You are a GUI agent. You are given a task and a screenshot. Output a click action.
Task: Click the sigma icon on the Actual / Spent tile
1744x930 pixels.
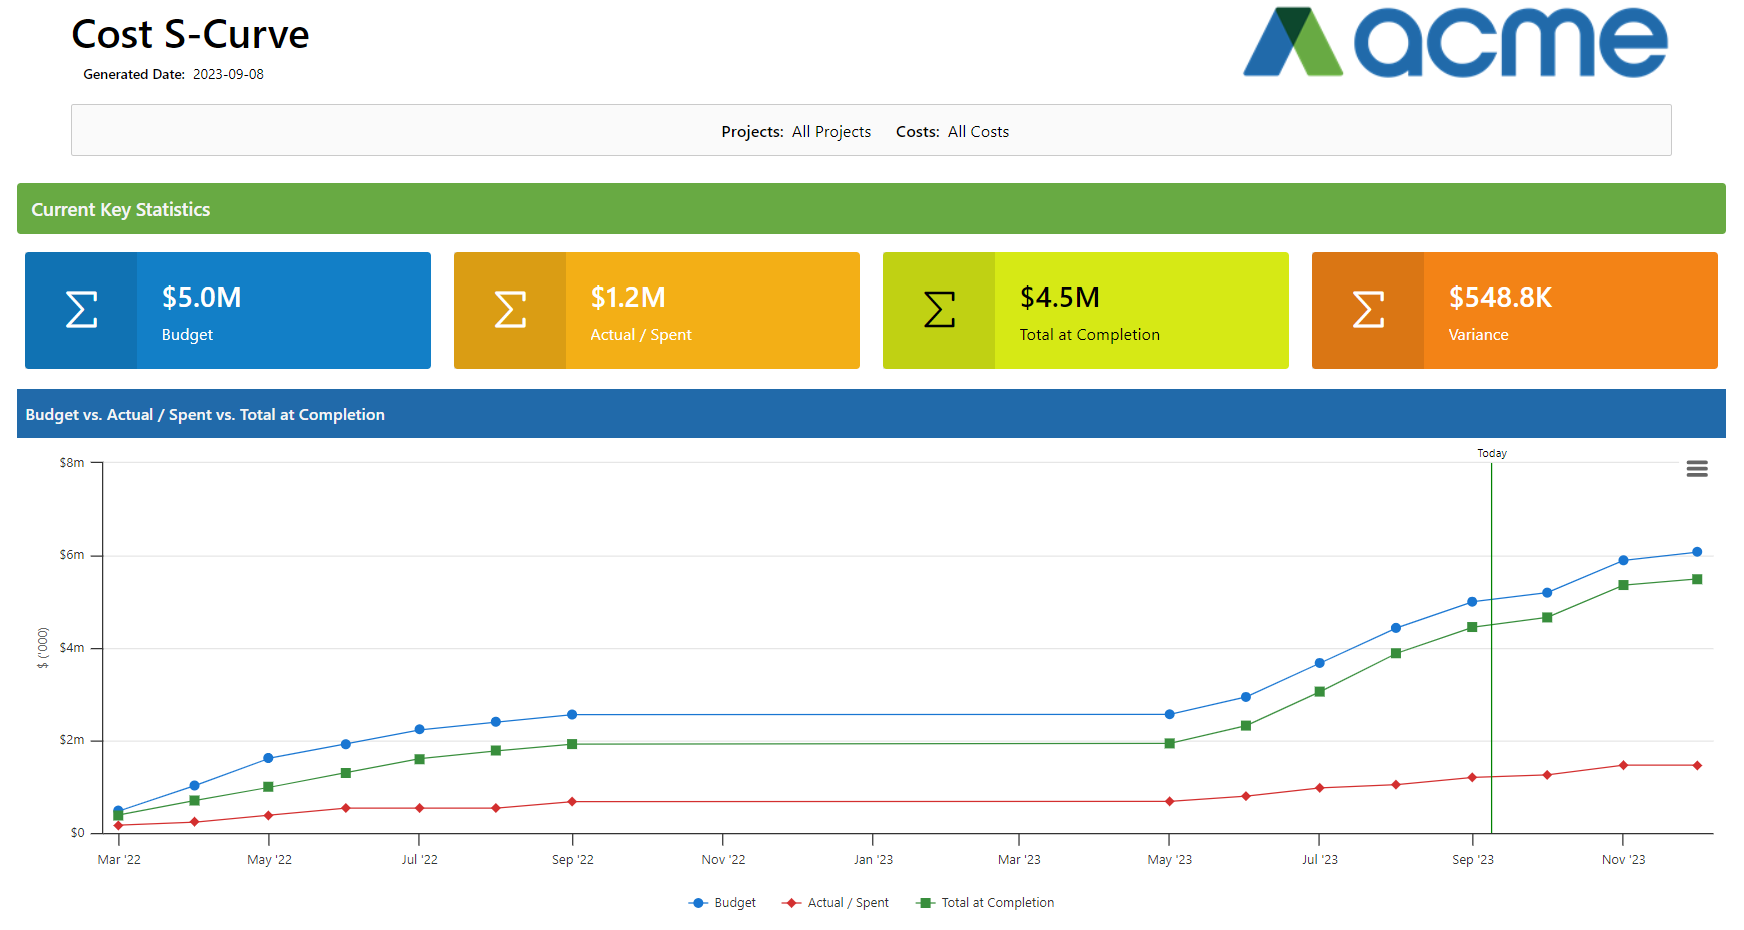(x=510, y=310)
